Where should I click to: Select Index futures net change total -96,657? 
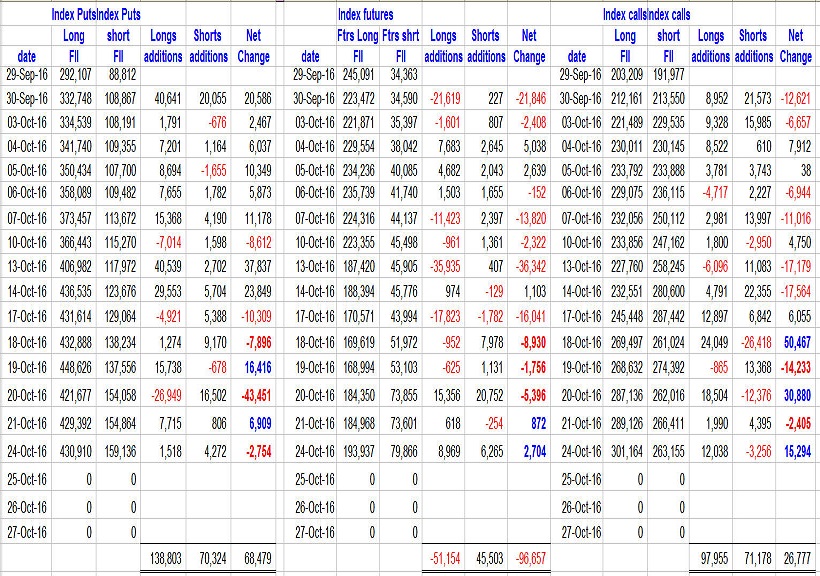[x=527, y=559]
